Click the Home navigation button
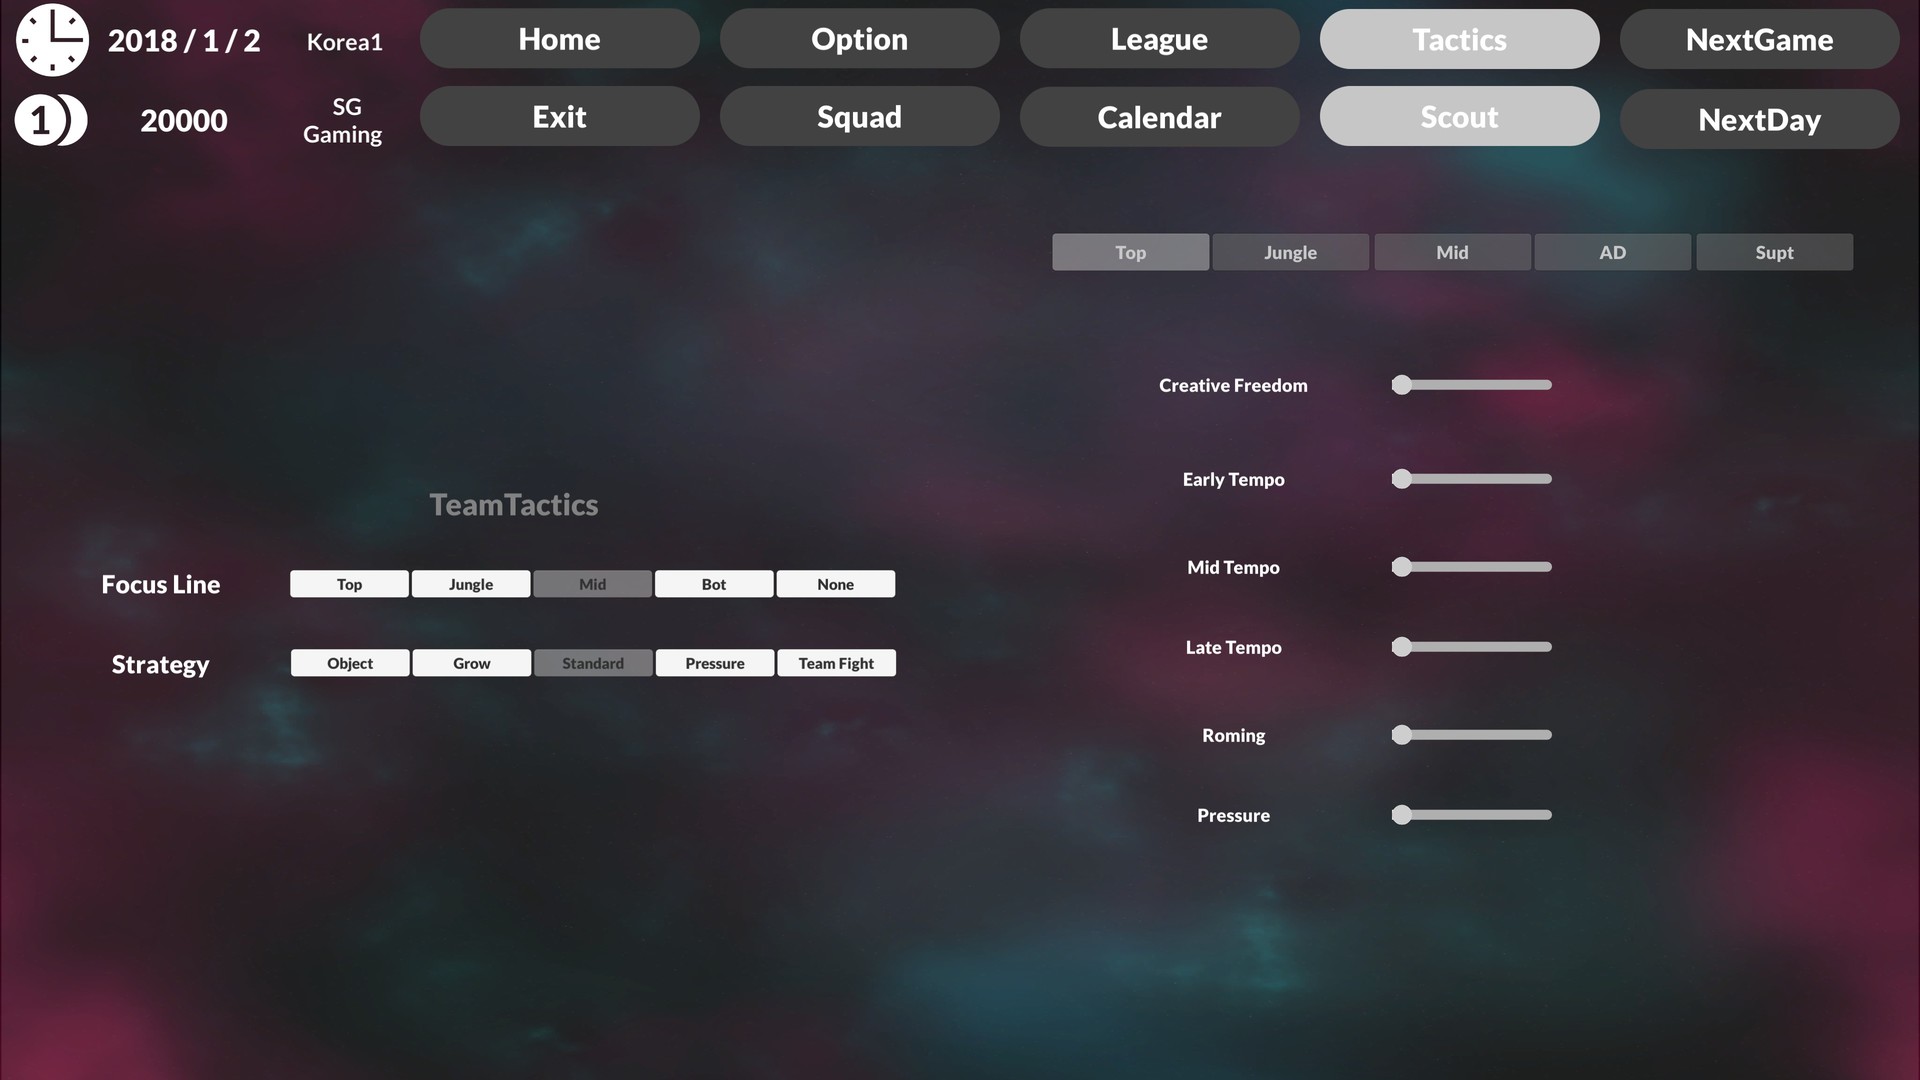The image size is (1920, 1080). [559, 38]
